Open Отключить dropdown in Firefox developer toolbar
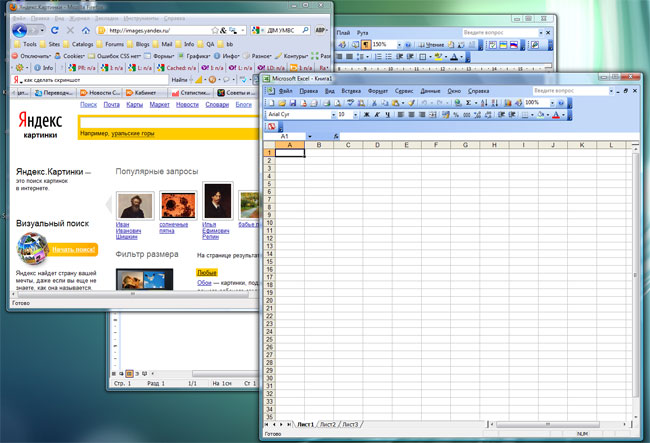 click(32, 56)
